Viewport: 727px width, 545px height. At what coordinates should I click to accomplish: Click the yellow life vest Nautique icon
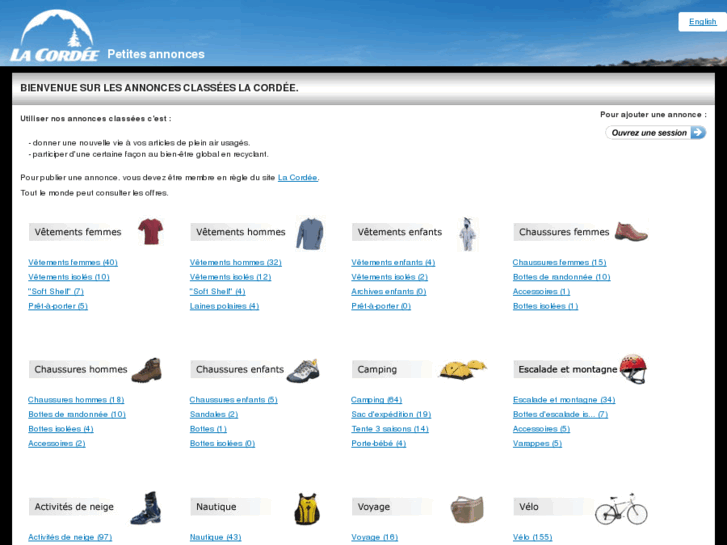[x=307, y=509]
